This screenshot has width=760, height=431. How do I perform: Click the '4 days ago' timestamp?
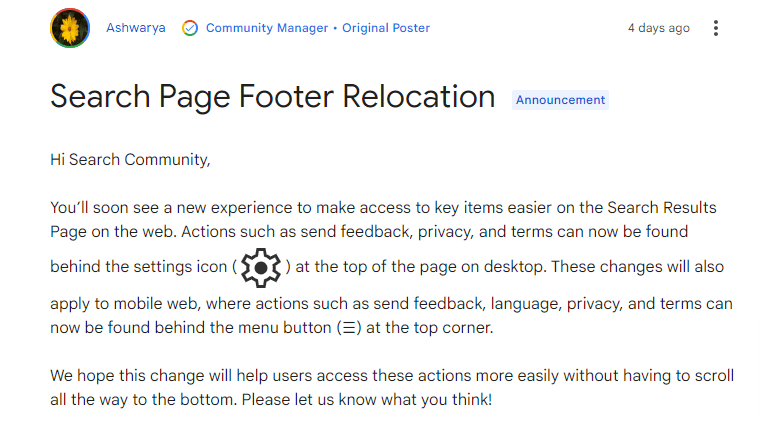coord(659,28)
